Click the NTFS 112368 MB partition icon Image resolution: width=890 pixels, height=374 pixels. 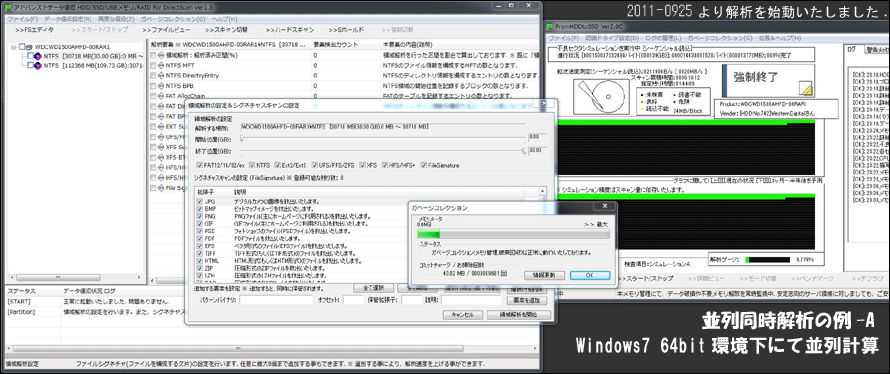pos(39,65)
